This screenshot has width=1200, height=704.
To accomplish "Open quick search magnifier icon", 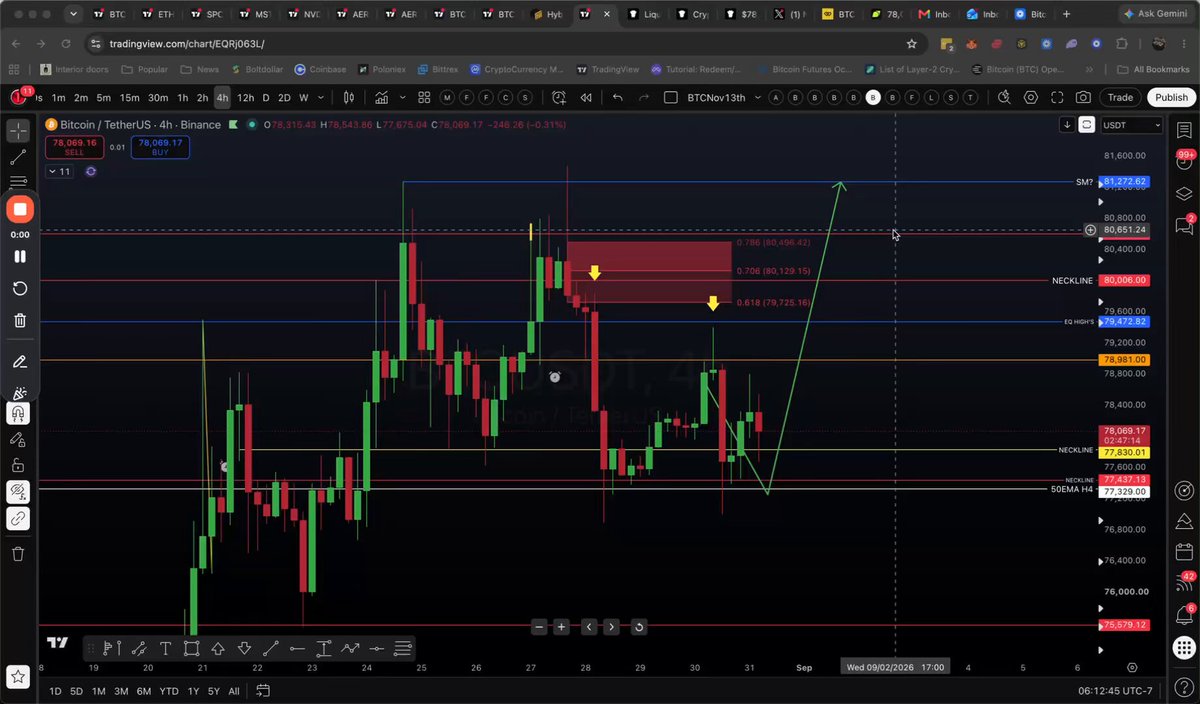I will (1004, 97).
